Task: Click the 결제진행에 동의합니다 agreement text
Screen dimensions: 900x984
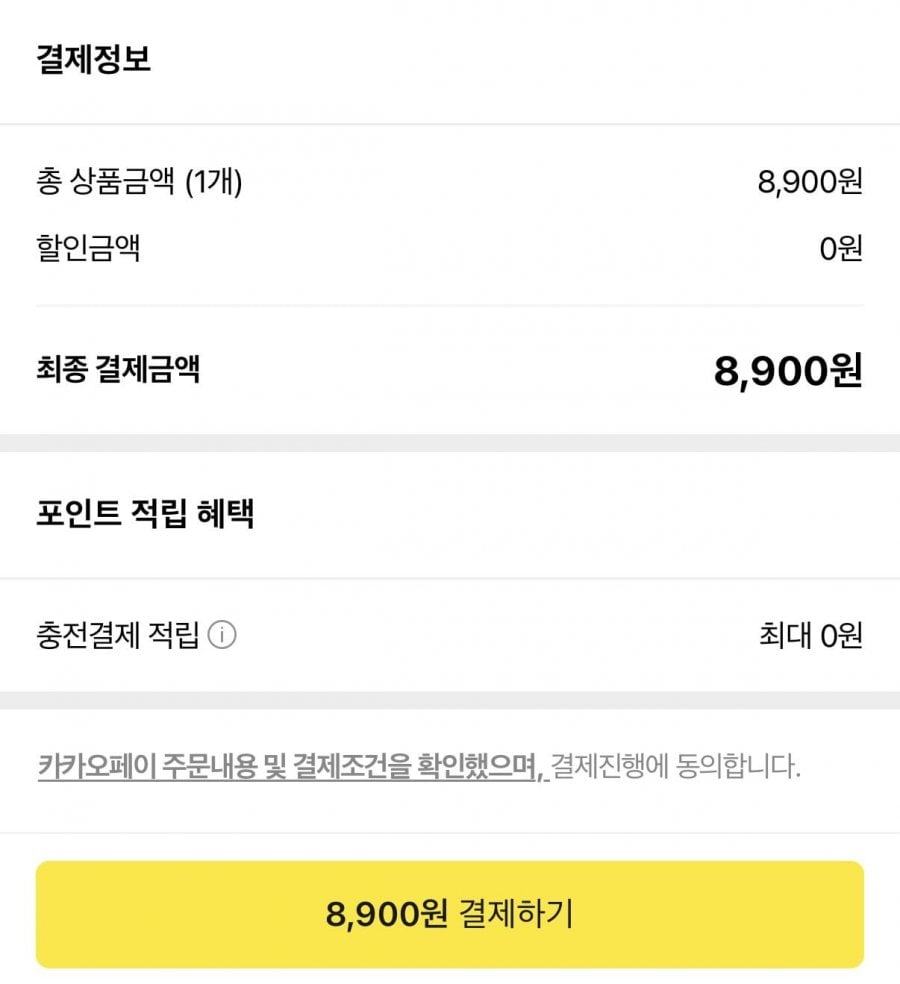Action: pyautogui.click(x=676, y=768)
